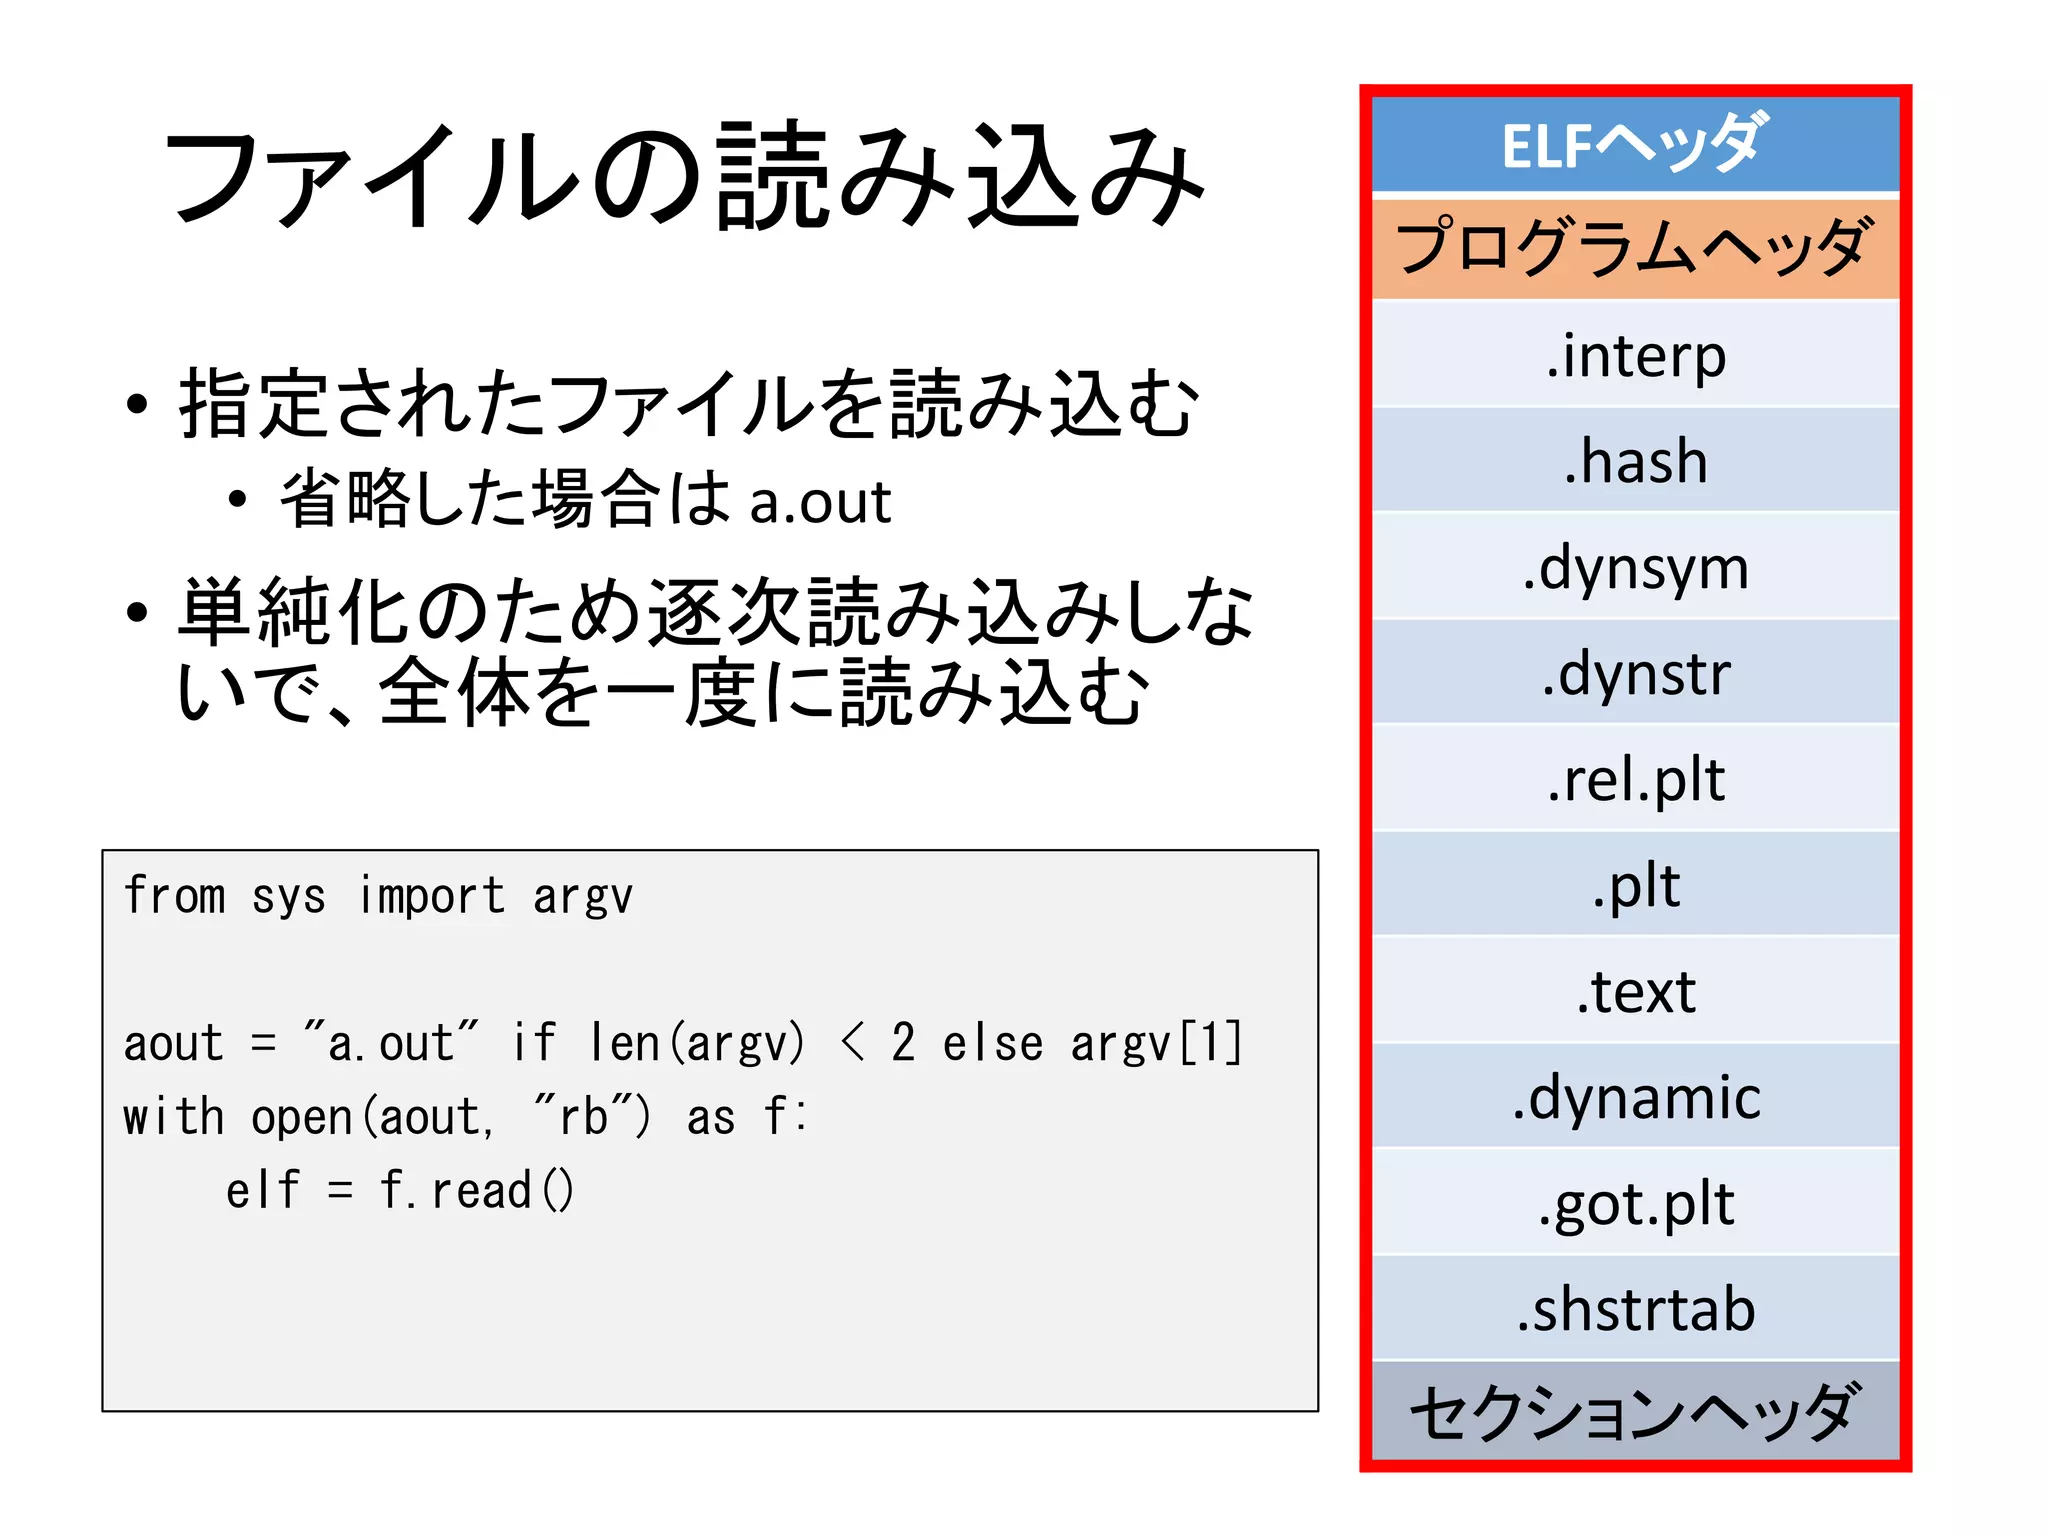This screenshot has height=1536, width=2048.
Task: Click the code line 'with open(aout, "rb") as f:'
Action: coord(465,1117)
